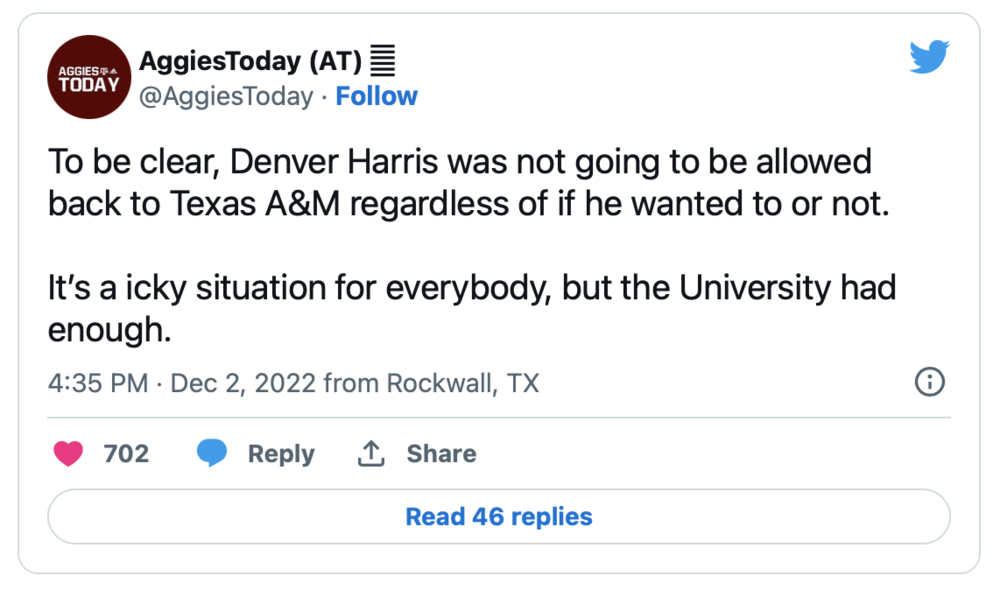Click the Twitter bird logo
The image size is (1000, 590).
click(x=929, y=57)
